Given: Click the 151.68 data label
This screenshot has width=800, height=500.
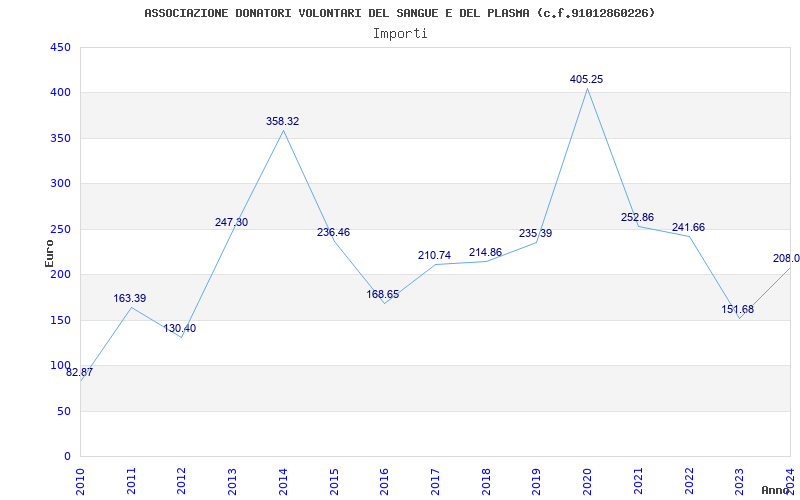Looking at the screenshot, I should (737, 310).
